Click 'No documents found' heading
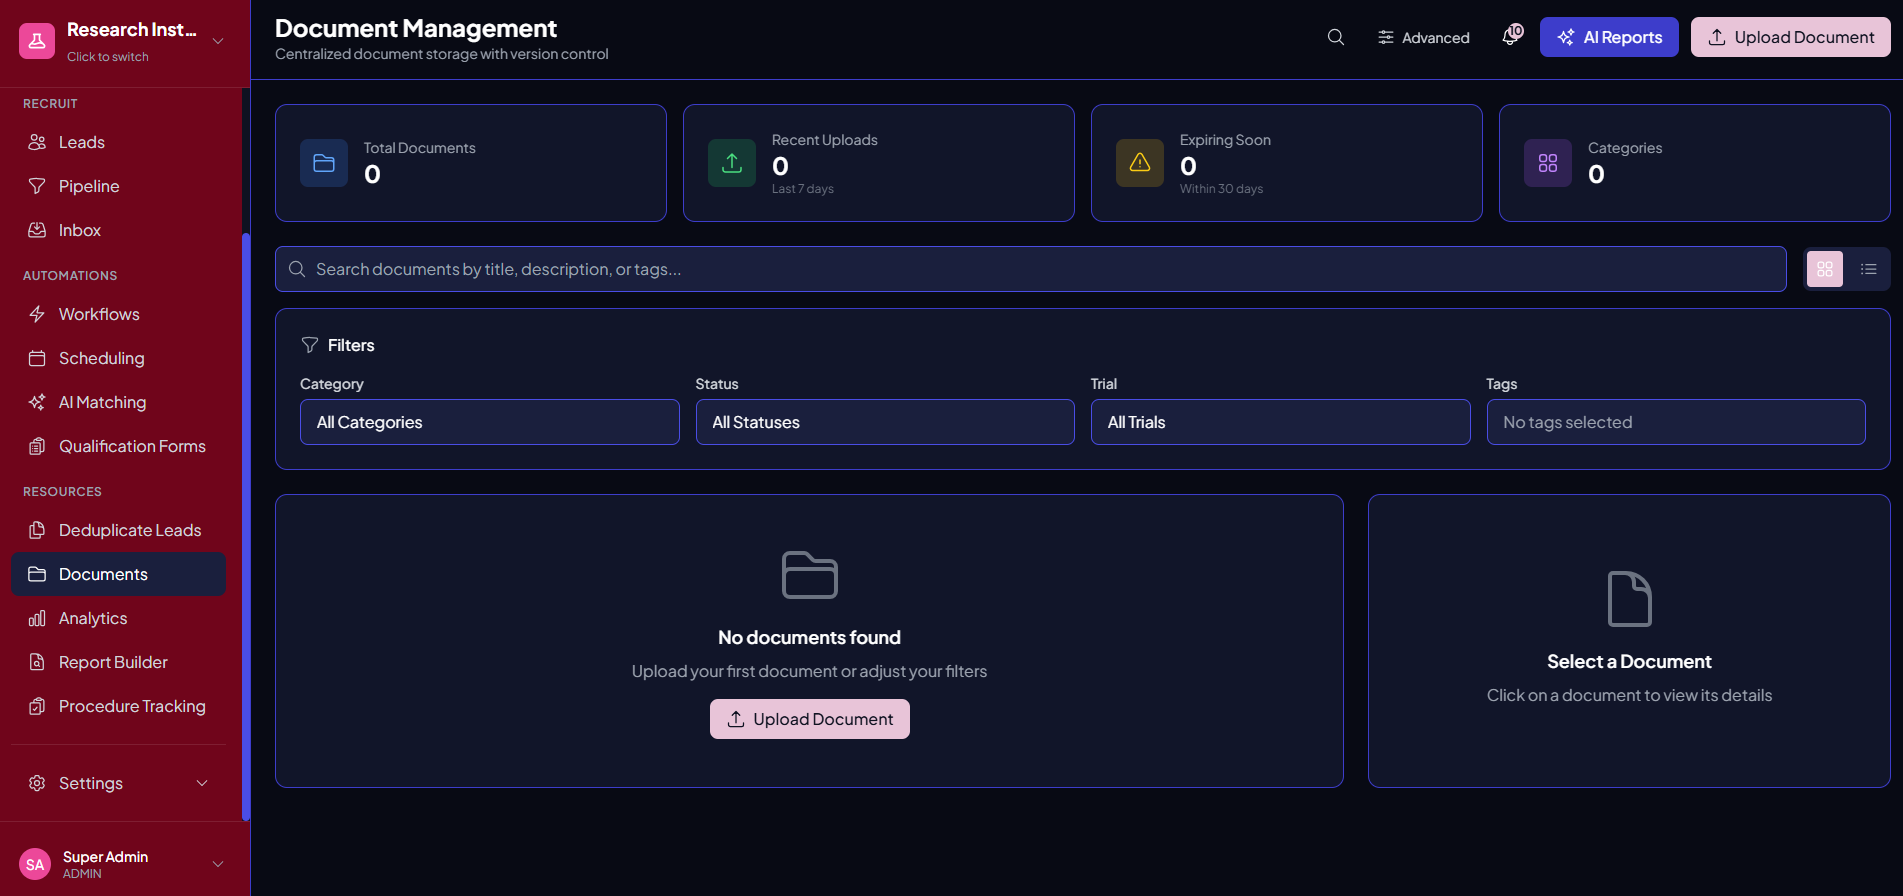The image size is (1903, 896). [x=809, y=637]
